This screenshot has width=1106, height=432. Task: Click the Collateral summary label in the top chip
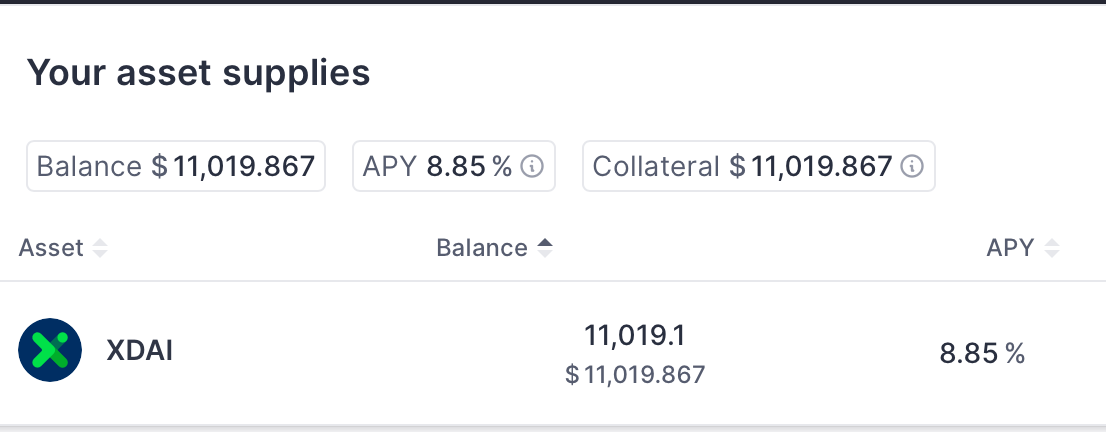656,167
